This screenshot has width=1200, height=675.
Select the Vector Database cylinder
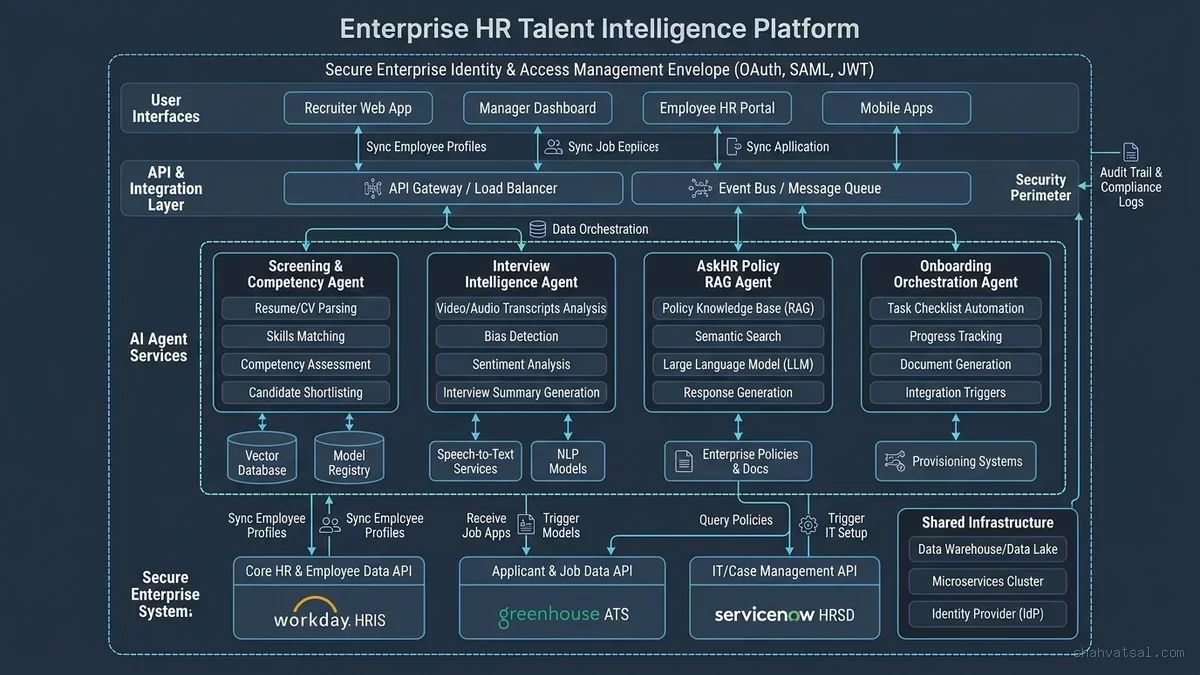[x=262, y=459]
